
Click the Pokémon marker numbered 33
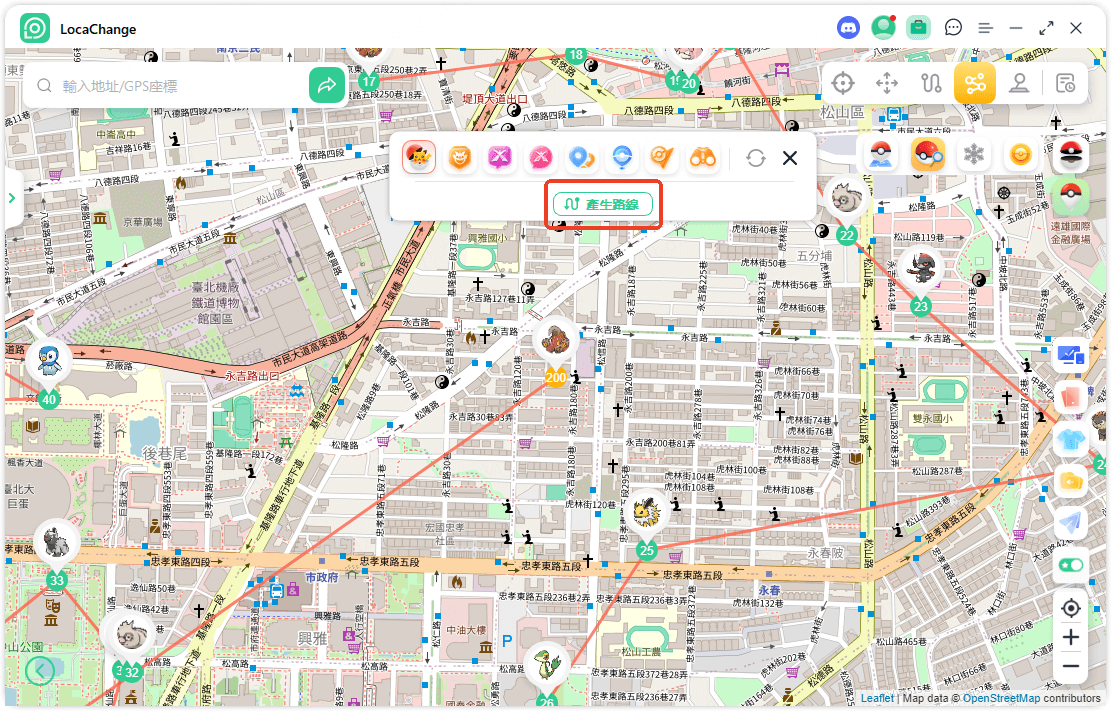[57, 554]
